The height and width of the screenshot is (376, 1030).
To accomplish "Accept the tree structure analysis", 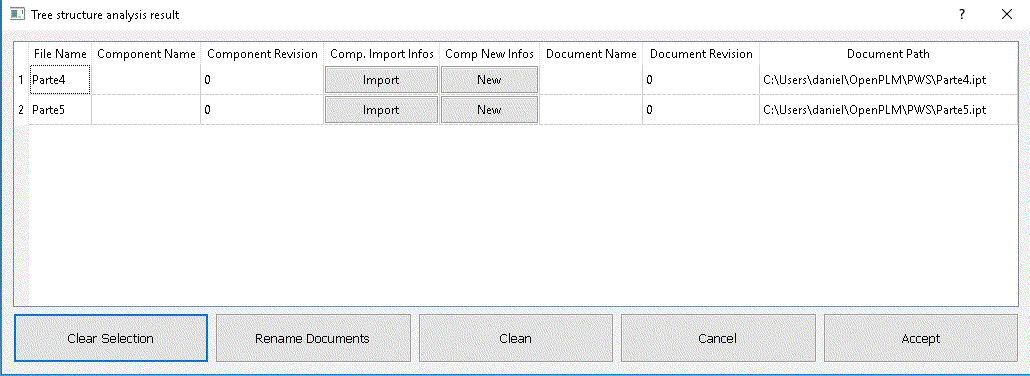I will point(921,338).
